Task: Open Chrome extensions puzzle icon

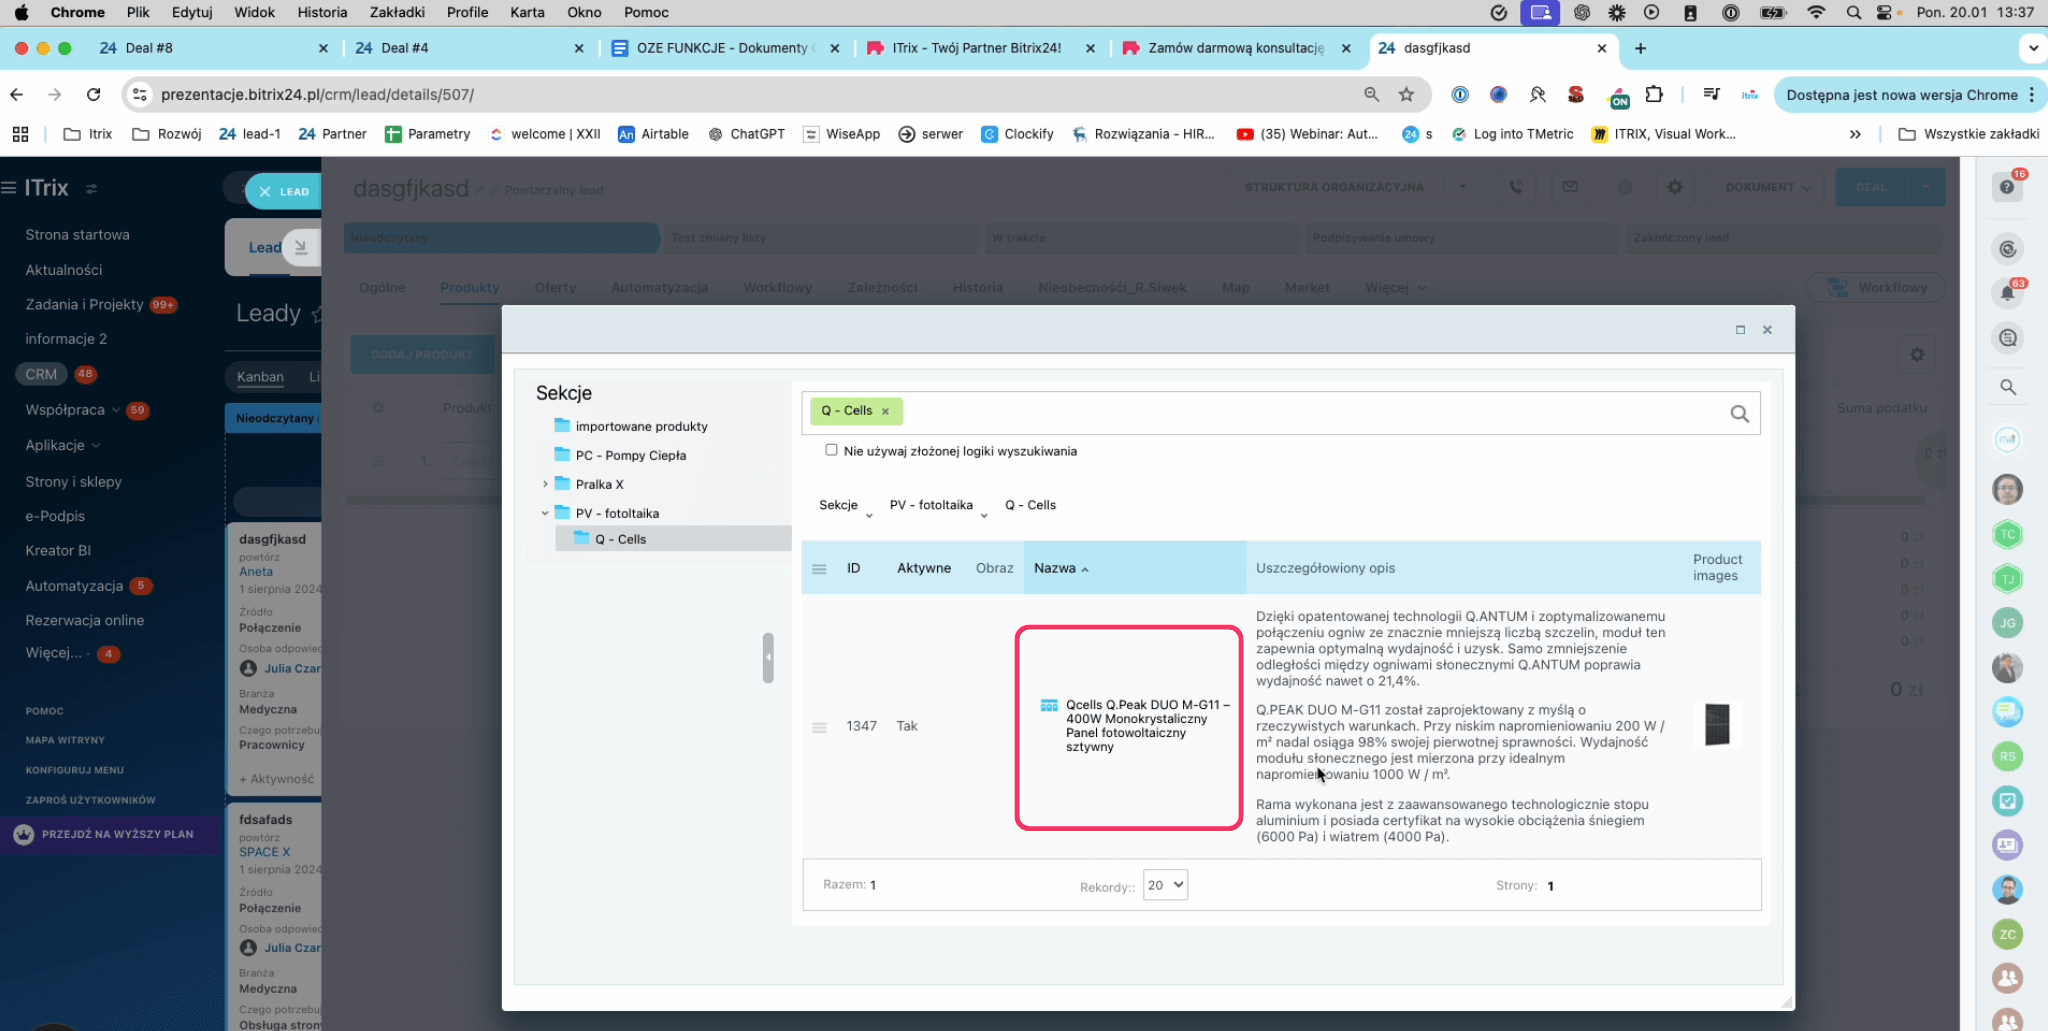Action: pyautogui.click(x=1654, y=94)
